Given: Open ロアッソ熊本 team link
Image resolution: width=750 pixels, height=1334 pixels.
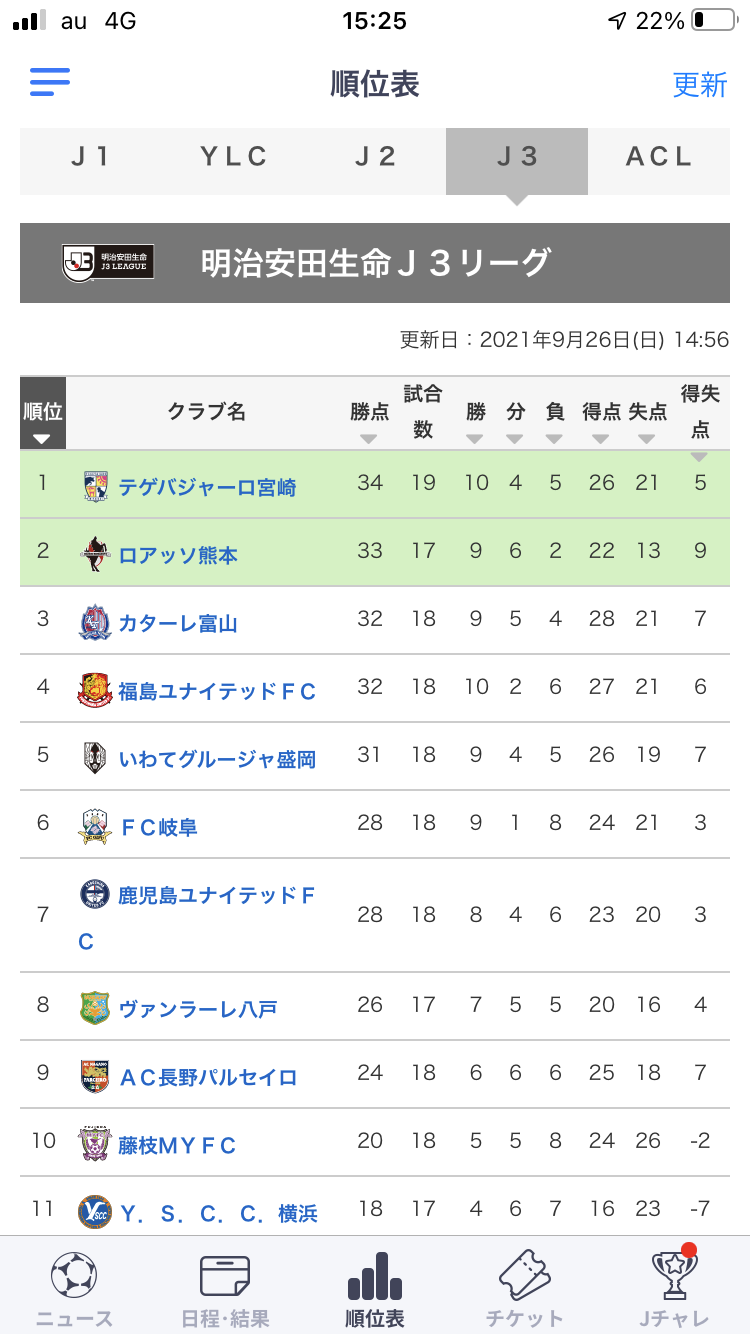Looking at the screenshot, I should point(178,555).
